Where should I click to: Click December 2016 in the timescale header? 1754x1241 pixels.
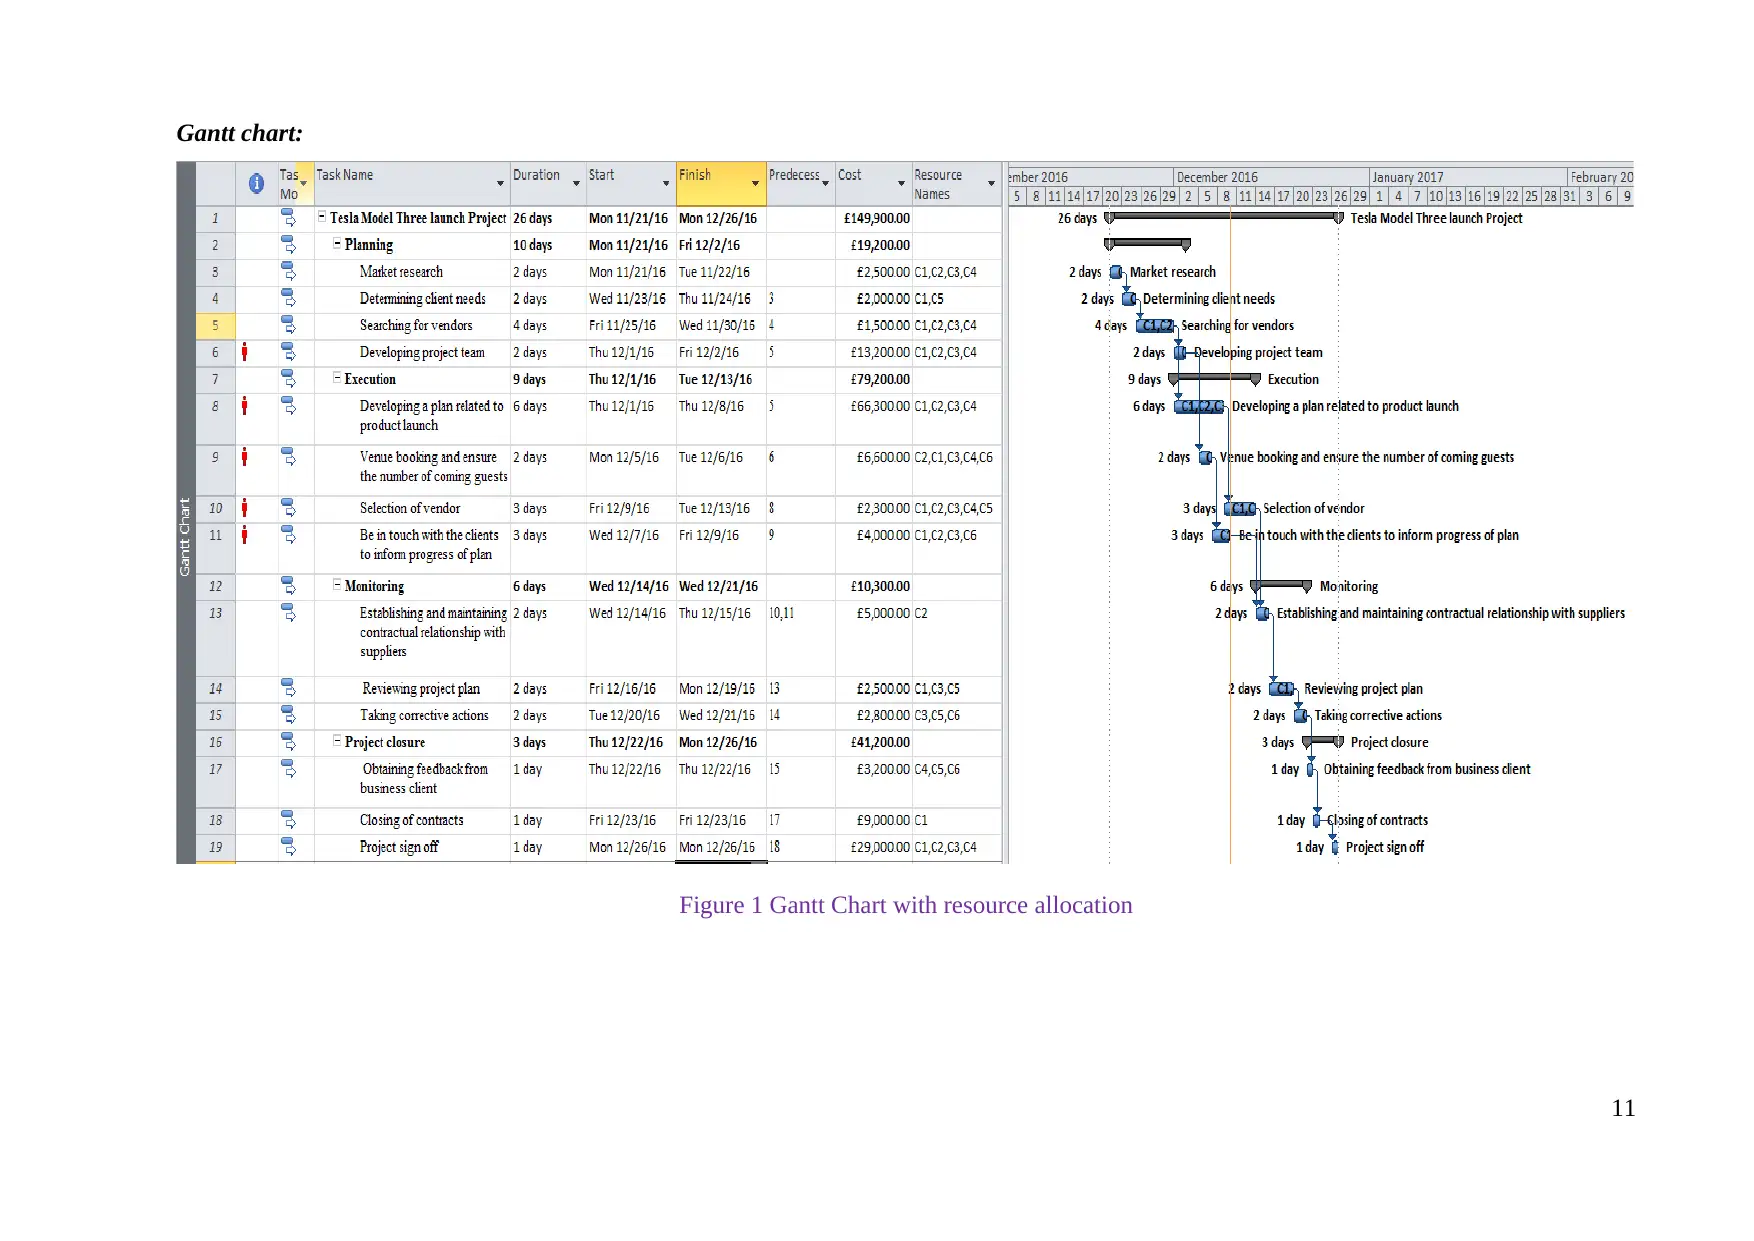point(1270,177)
